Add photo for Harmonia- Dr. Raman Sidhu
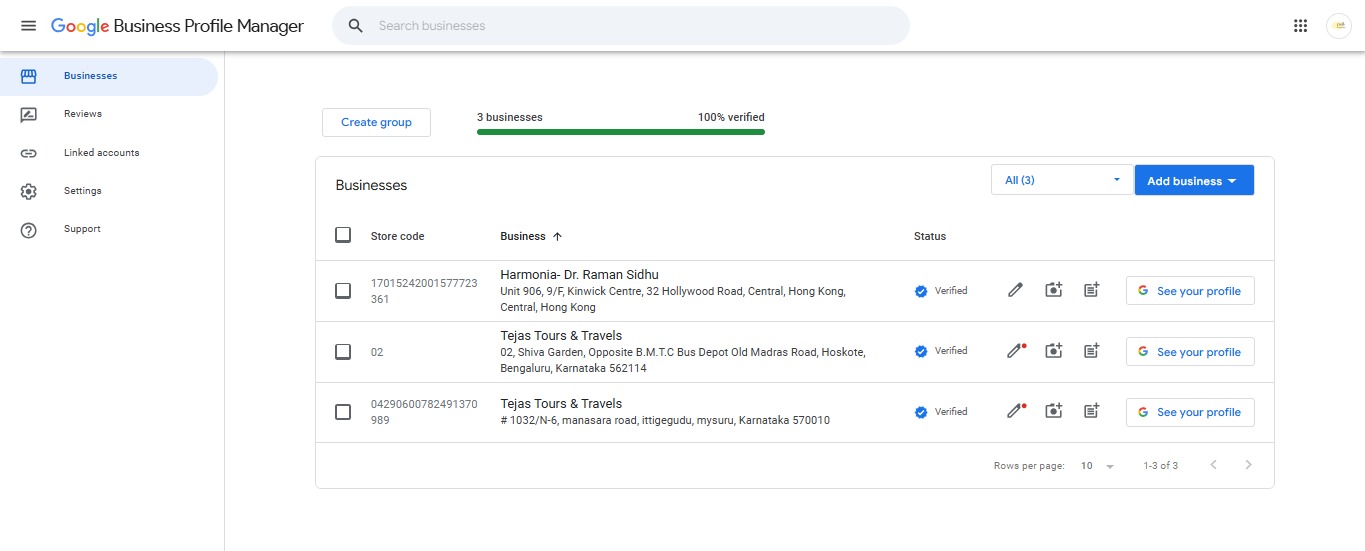Image resolution: width=1365 pixels, height=551 pixels. tap(1053, 291)
